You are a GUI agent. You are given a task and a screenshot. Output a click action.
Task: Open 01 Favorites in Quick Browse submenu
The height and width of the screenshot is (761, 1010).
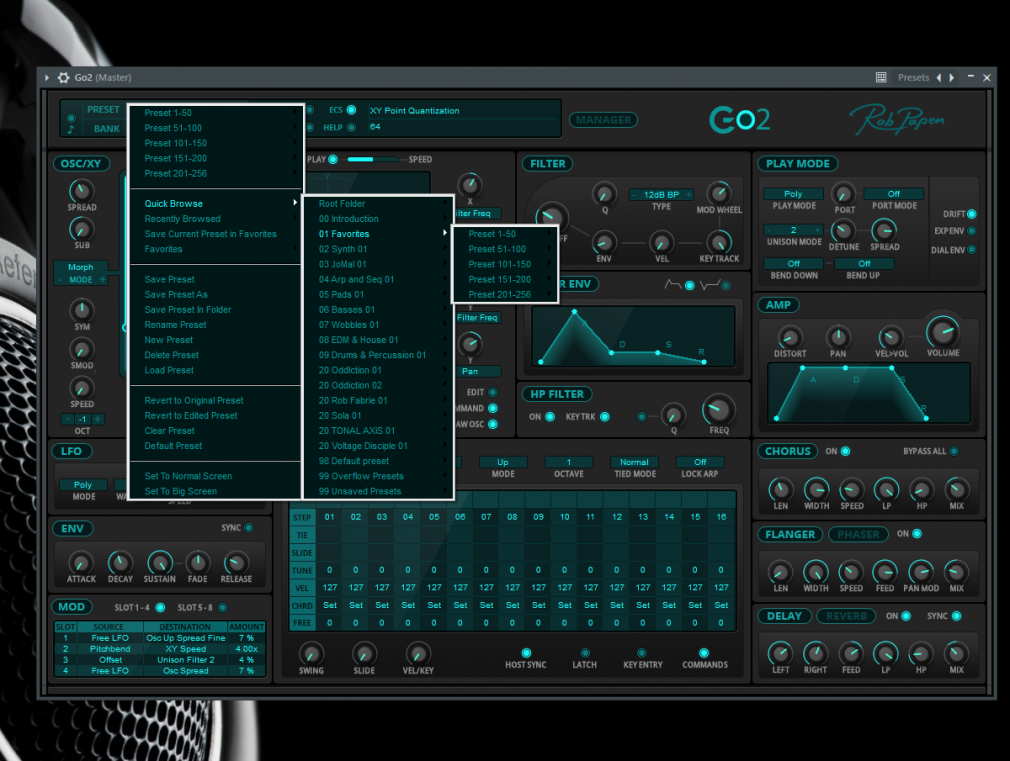(x=378, y=234)
